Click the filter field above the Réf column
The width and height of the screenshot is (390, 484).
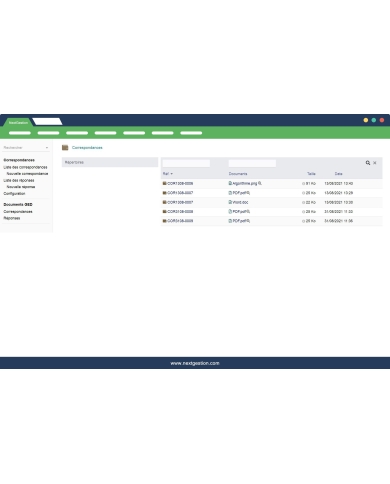point(186,163)
